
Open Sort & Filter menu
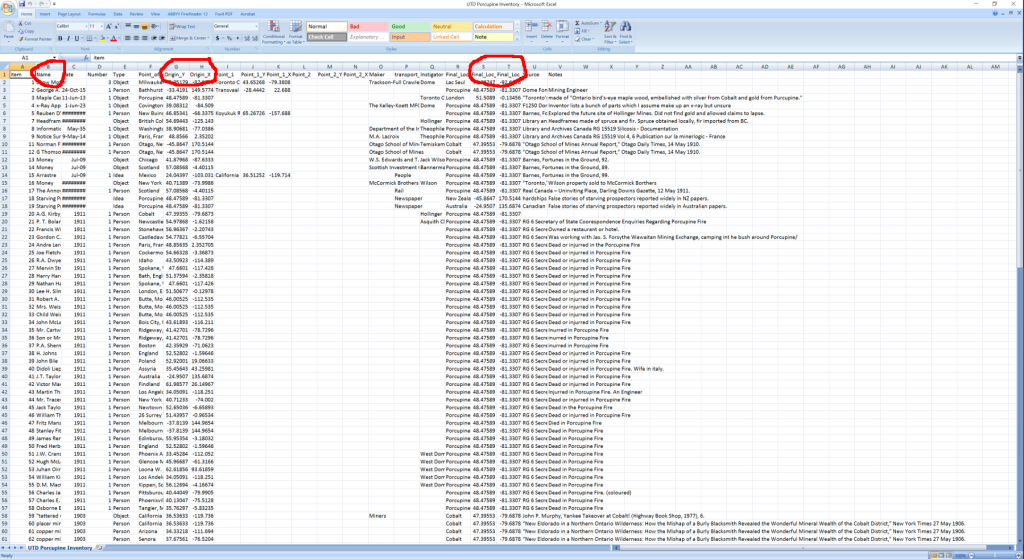pos(610,32)
